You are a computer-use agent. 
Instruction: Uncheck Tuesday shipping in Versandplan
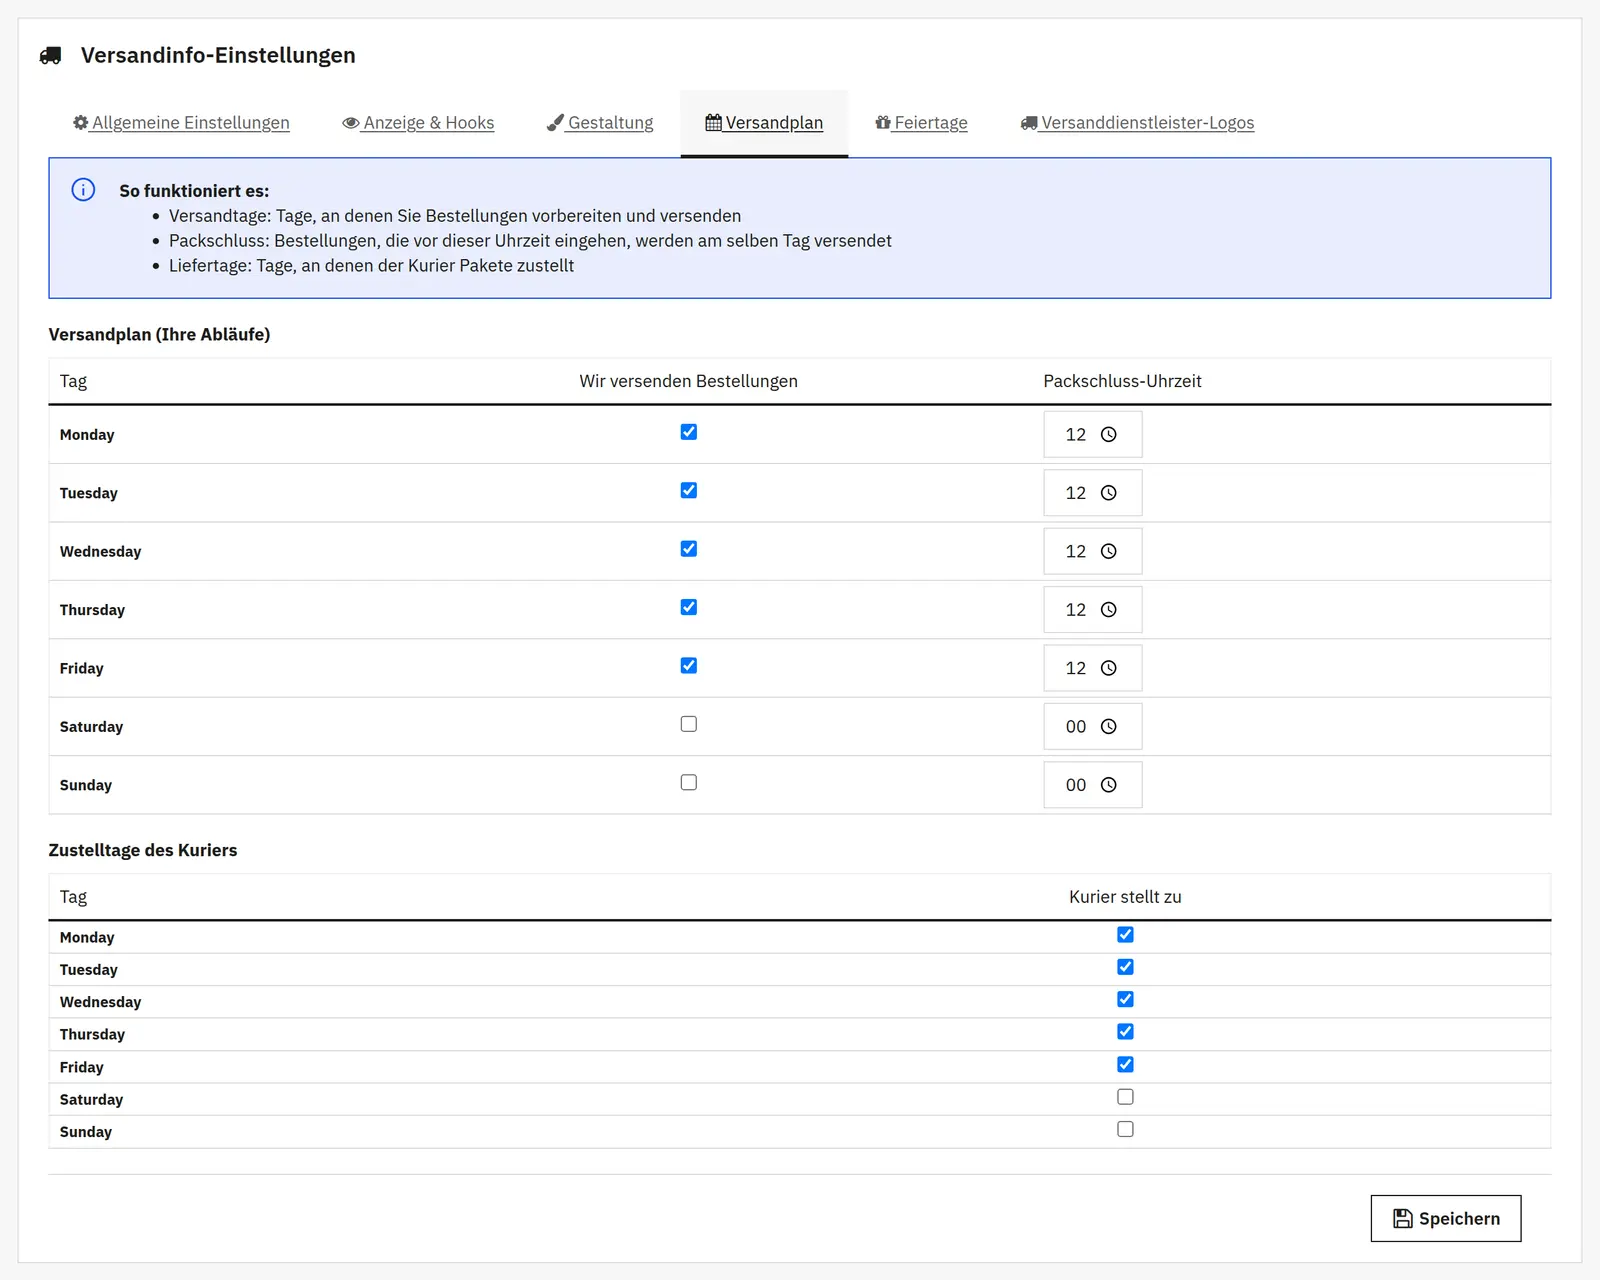click(x=689, y=491)
